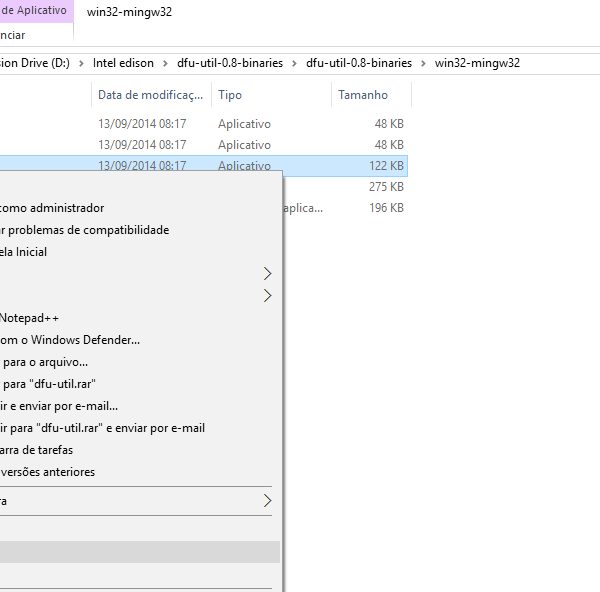Expand the submenu arrow directly above Notepad++ entry
The width and height of the screenshot is (600, 592).
(x=267, y=295)
